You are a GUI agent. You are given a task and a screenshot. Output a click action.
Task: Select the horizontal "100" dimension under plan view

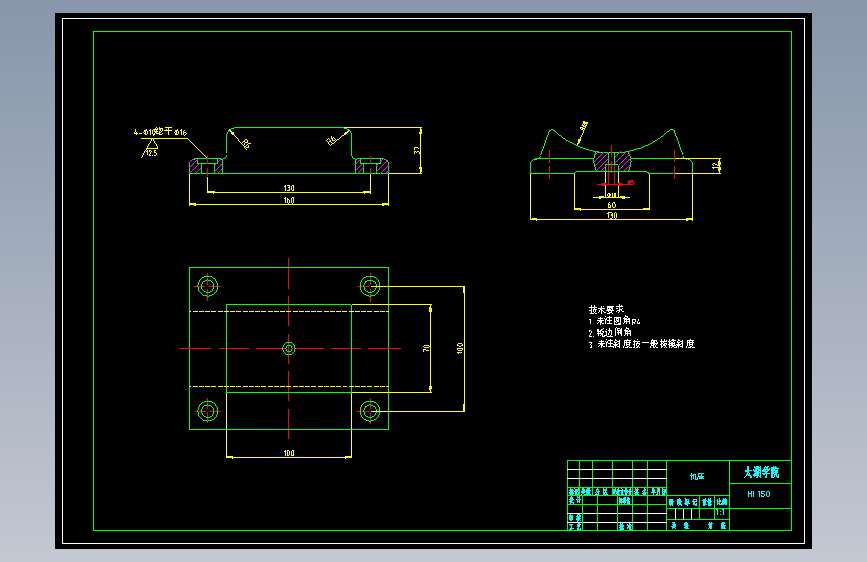289,453
